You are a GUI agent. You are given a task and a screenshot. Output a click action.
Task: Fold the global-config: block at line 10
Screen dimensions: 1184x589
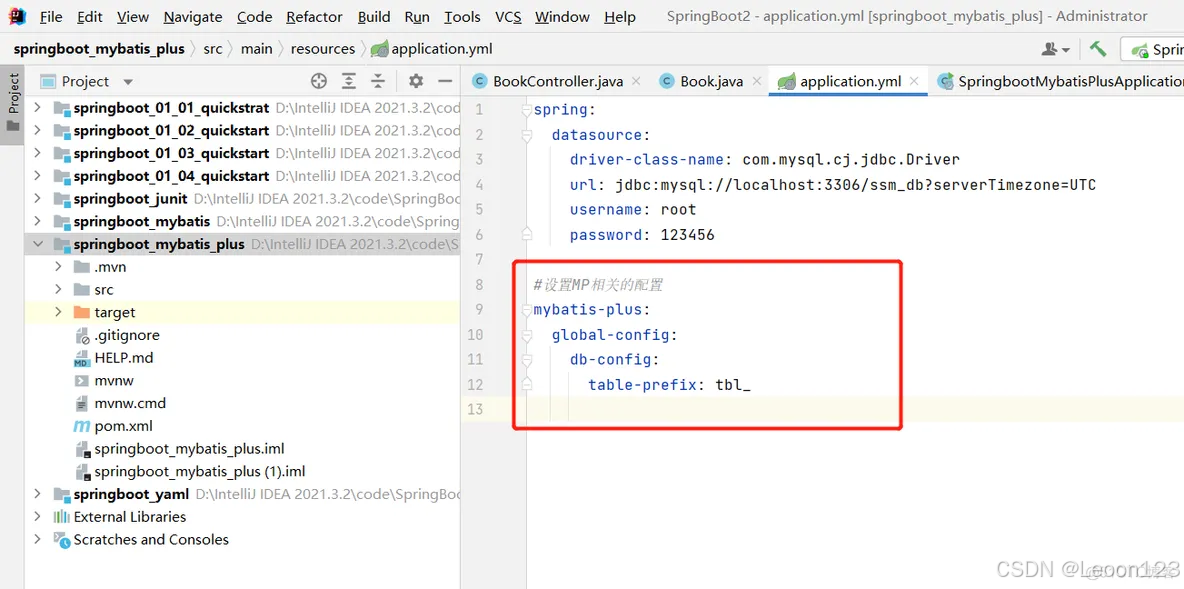point(526,335)
